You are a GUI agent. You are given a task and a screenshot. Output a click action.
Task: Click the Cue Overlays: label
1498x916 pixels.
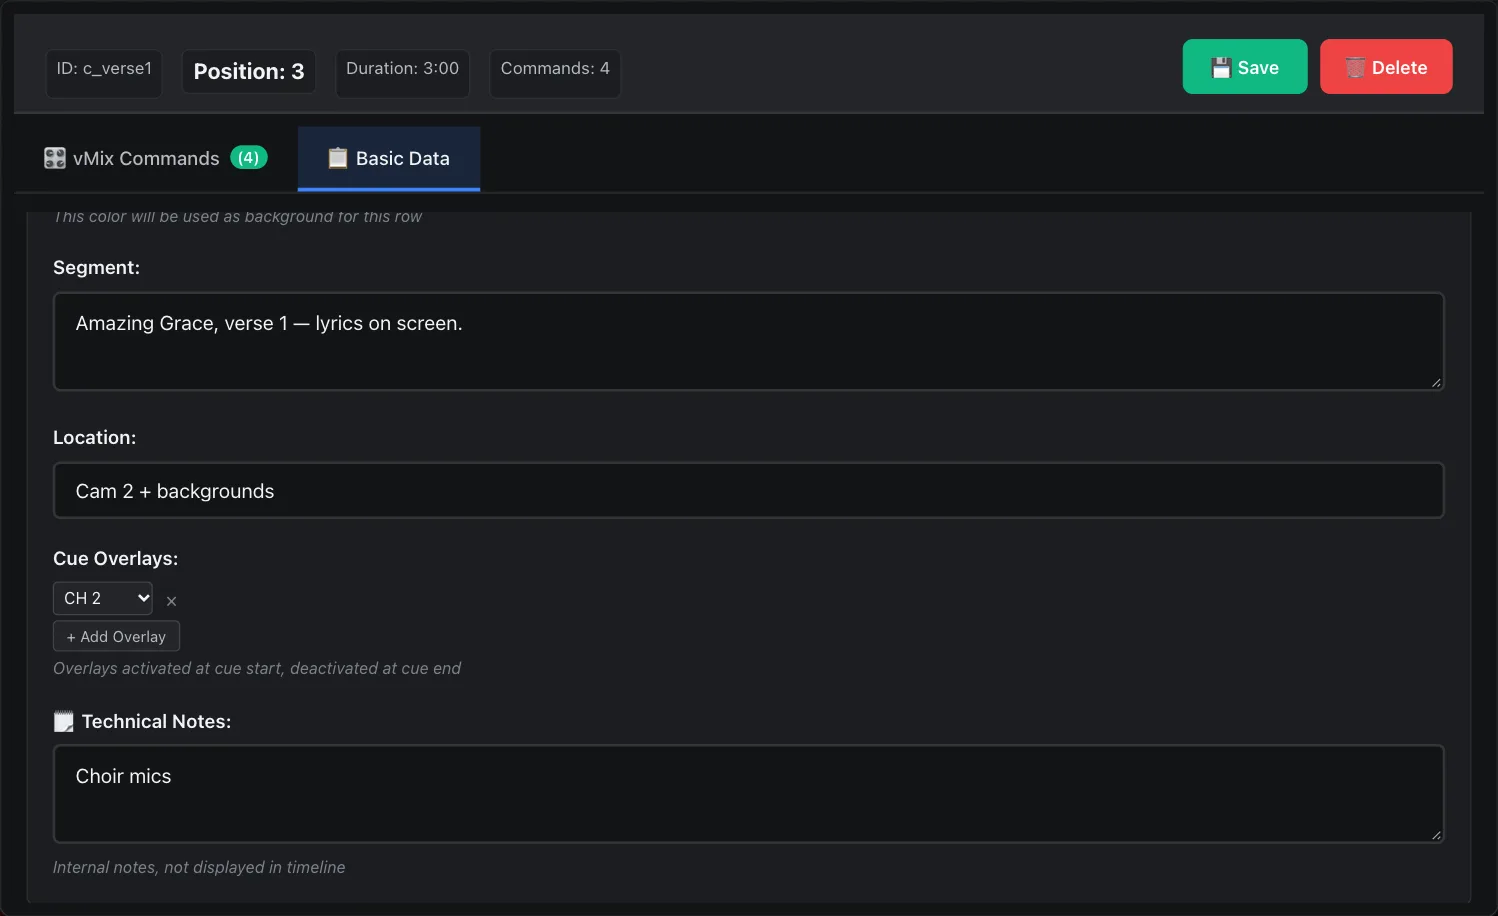116,558
